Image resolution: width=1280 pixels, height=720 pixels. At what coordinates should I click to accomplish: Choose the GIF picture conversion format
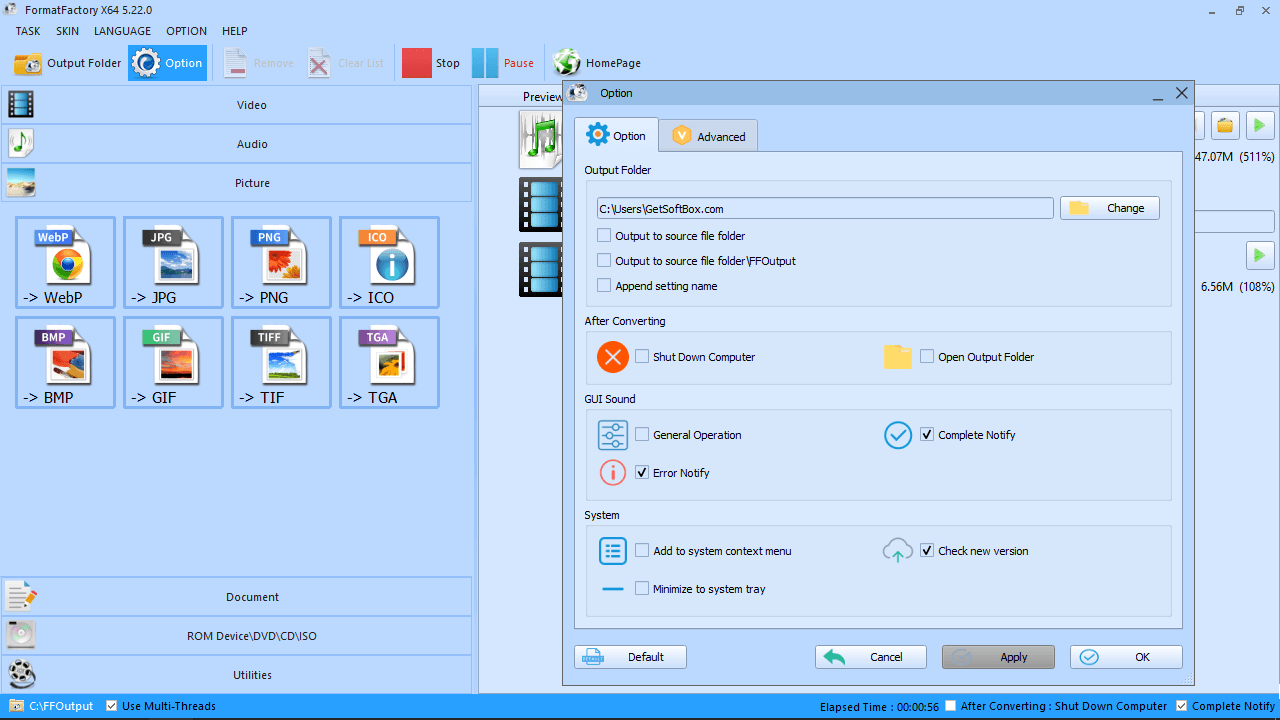[x=174, y=362]
